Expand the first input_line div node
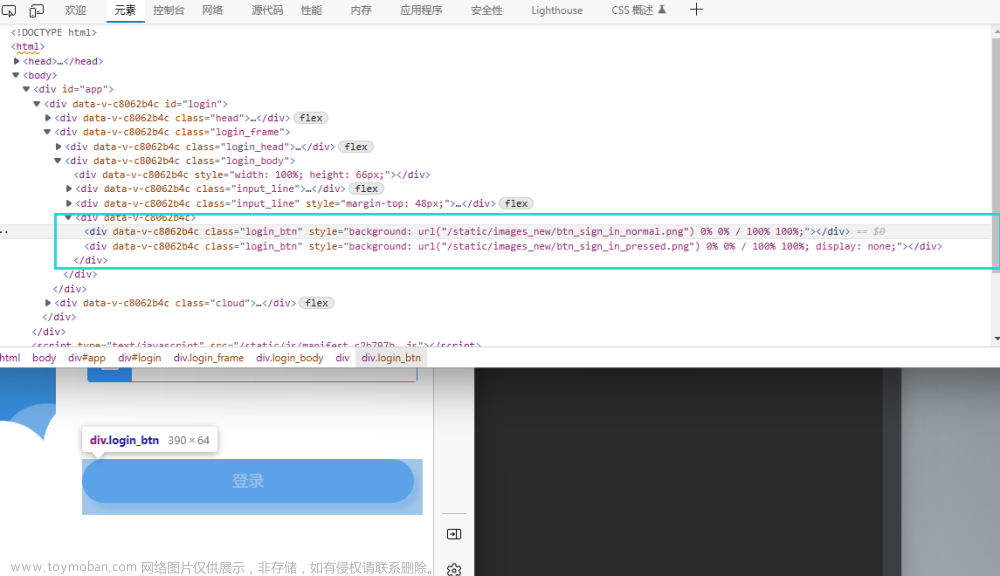The height and width of the screenshot is (576, 1000). click(x=69, y=189)
